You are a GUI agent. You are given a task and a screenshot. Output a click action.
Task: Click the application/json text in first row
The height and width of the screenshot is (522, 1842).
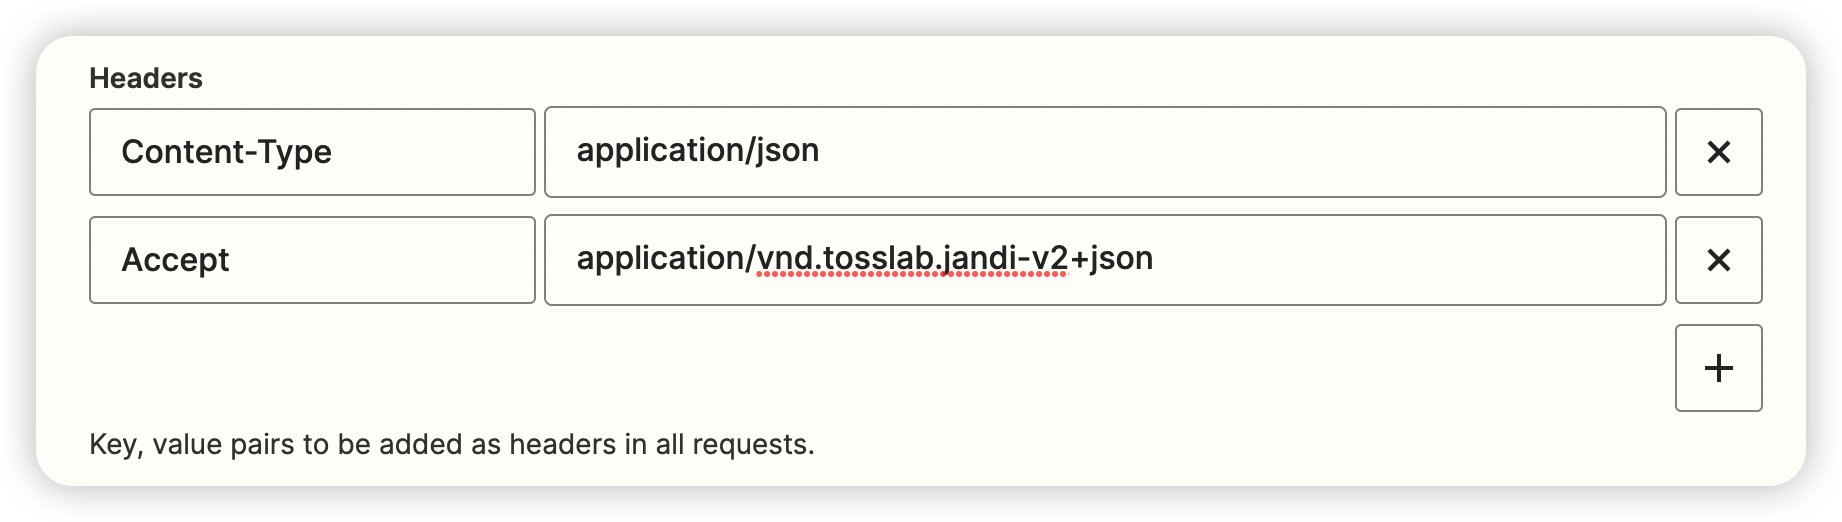coord(698,151)
